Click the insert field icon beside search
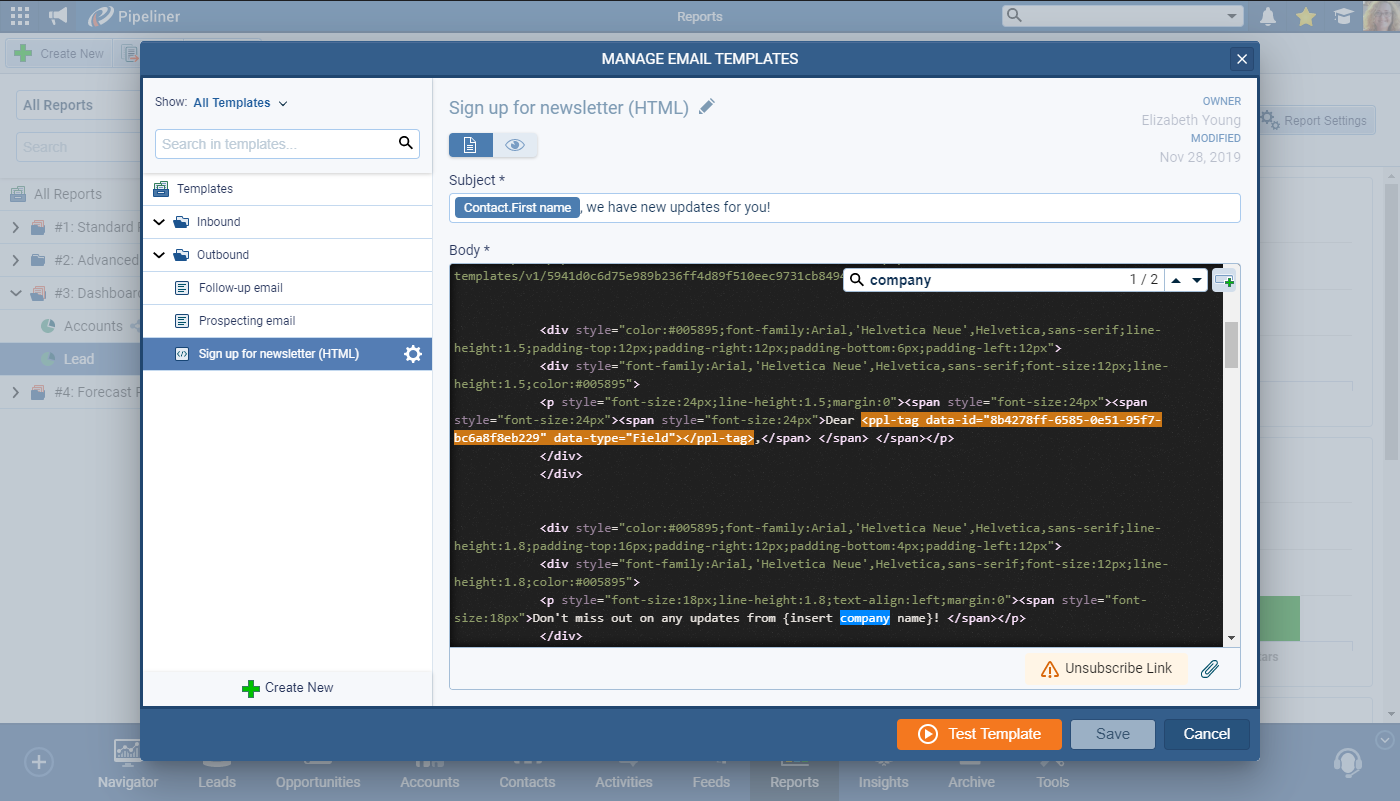This screenshot has width=1400, height=801. (x=1224, y=281)
